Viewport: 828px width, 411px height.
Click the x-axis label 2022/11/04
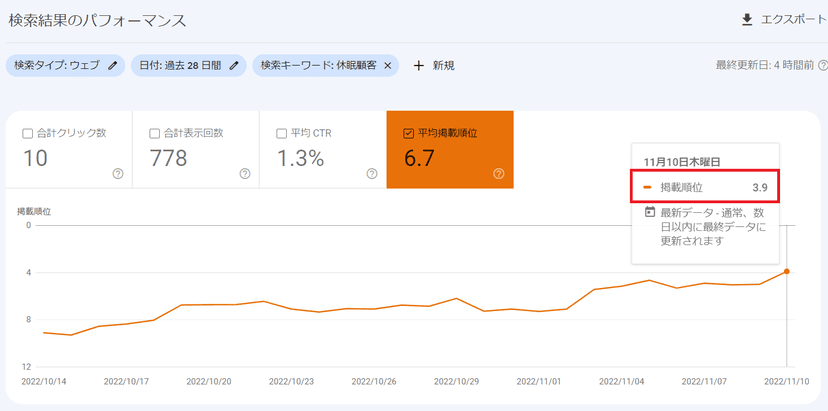(622, 381)
